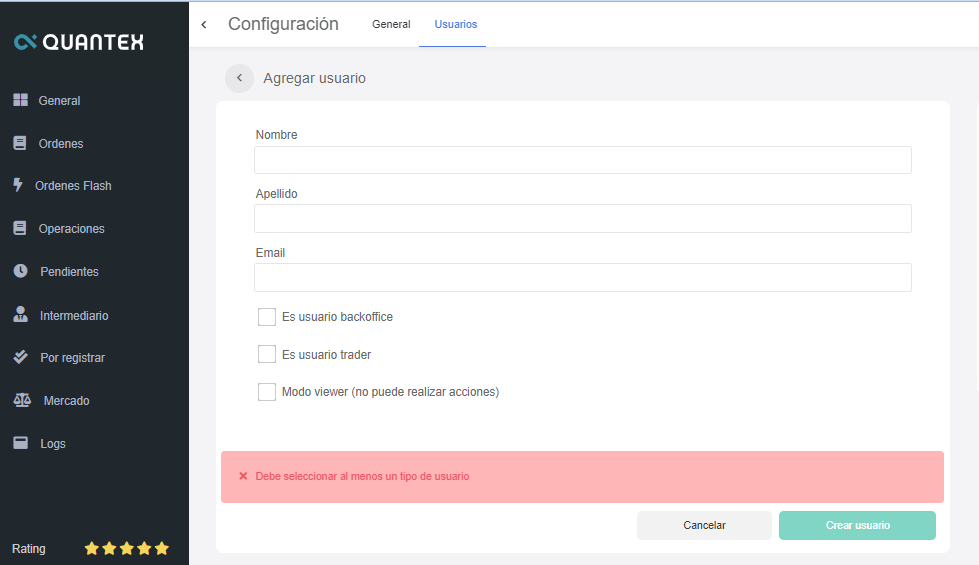Go back using arrow beside 'Agregar usuario'
The height and width of the screenshot is (565, 979).
[x=239, y=78]
